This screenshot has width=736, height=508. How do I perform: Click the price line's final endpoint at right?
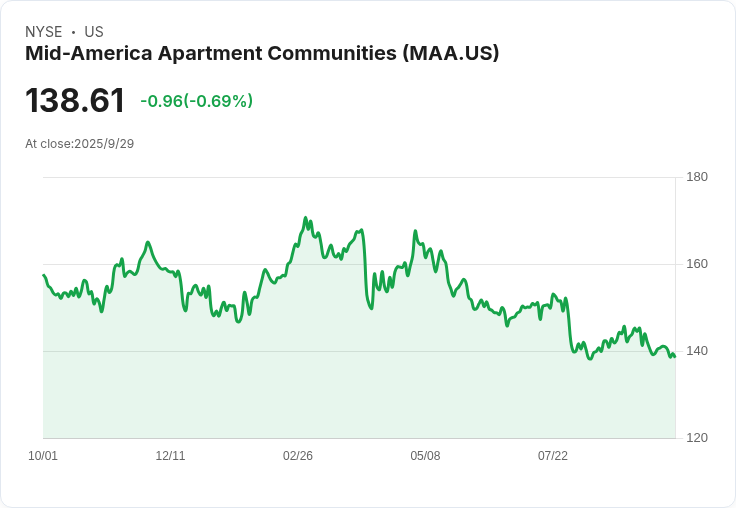coord(675,357)
